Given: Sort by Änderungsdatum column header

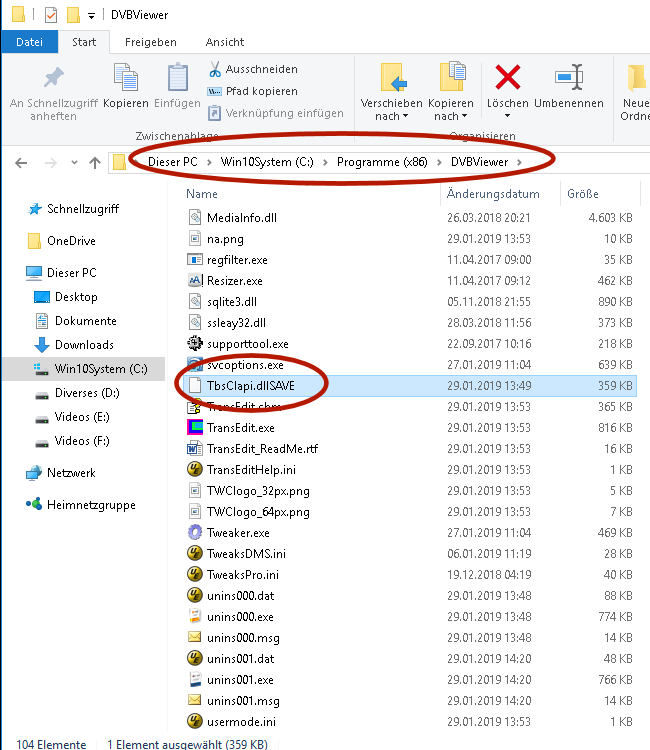Looking at the screenshot, I should [493, 194].
